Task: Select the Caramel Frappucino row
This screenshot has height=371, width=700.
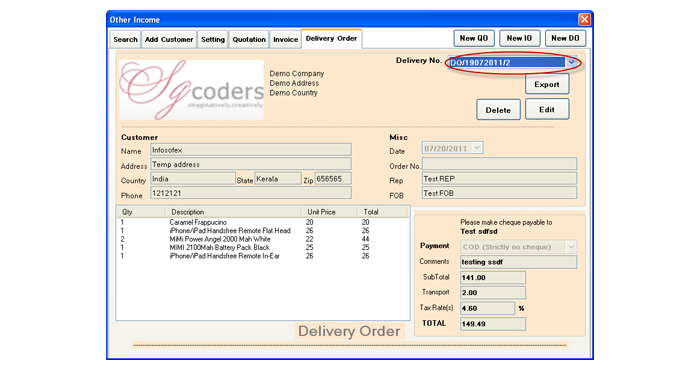Action: (x=262, y=222)
